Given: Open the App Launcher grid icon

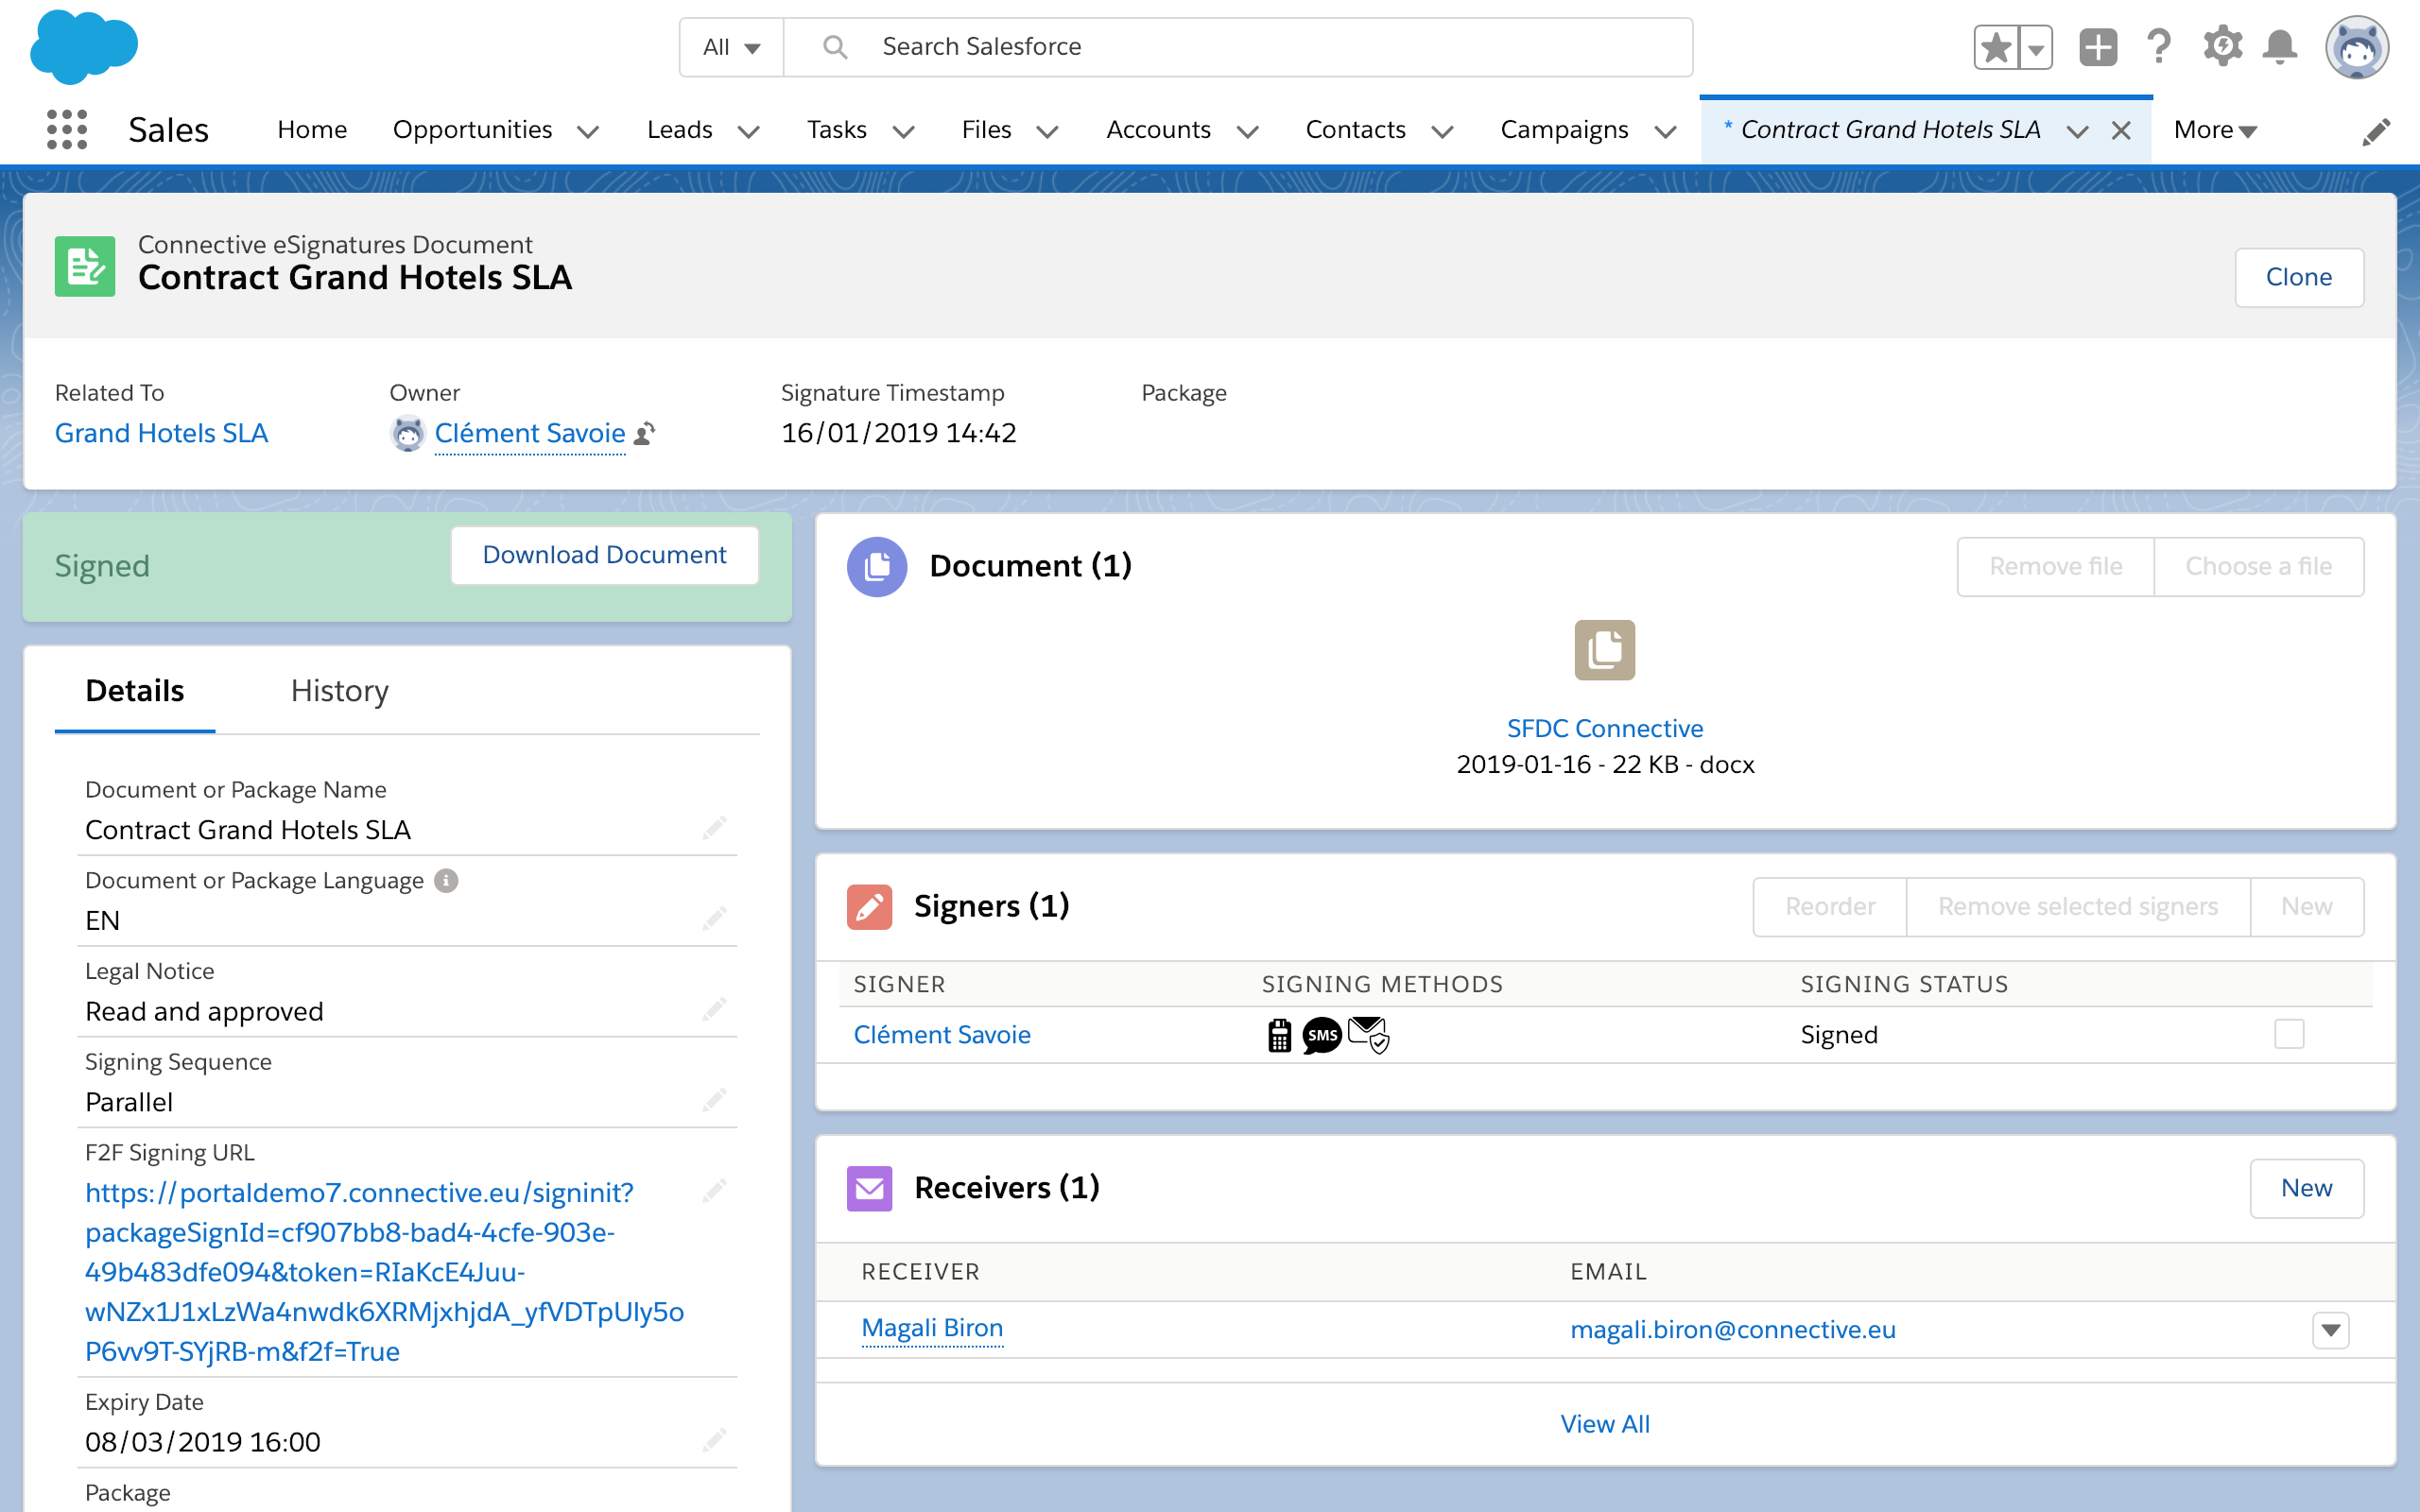Looking at the screenshot, I should [x=67, y=130].
